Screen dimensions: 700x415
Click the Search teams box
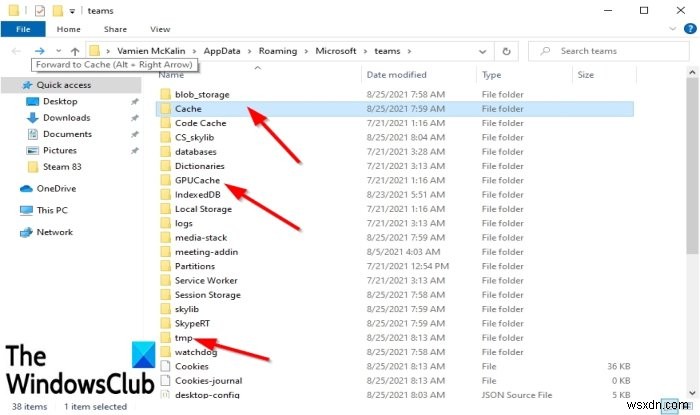609,51
